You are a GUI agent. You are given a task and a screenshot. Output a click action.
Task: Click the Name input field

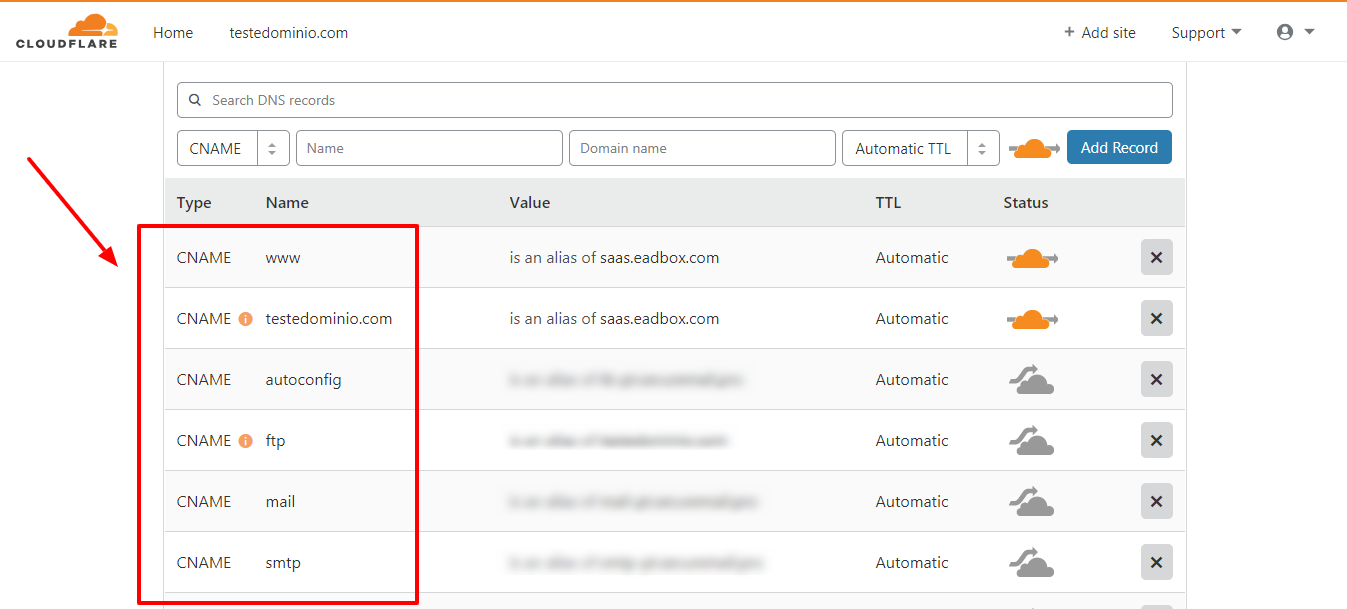coord(429,148)
